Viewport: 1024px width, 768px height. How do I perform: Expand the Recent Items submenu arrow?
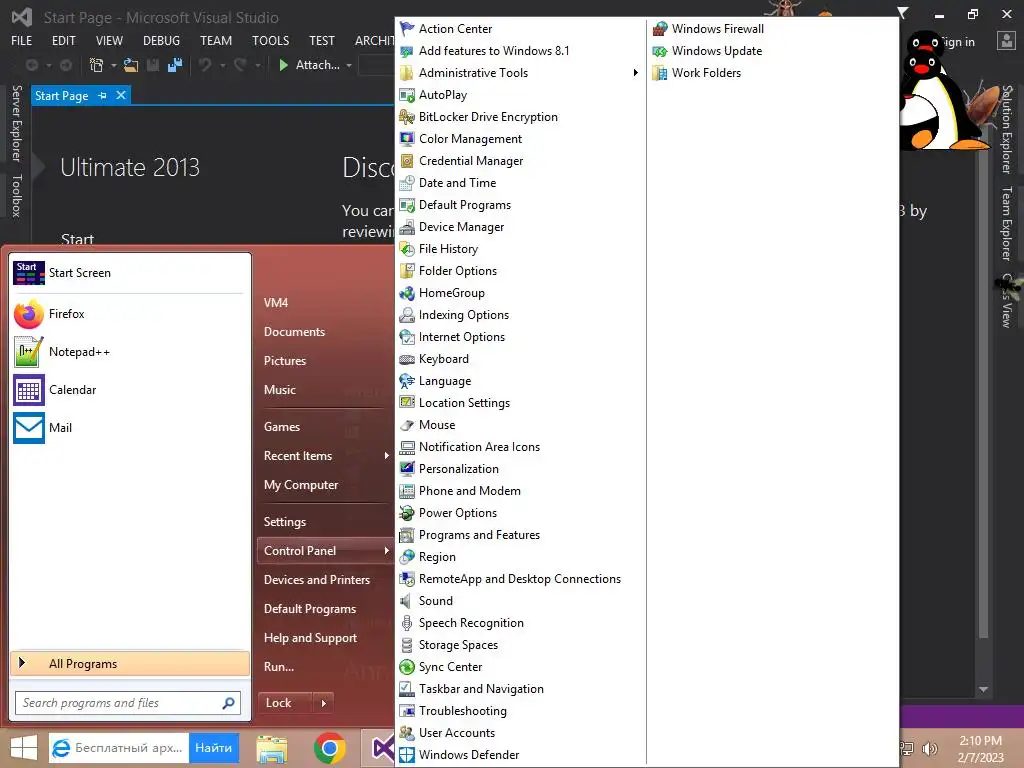(387, 455)
